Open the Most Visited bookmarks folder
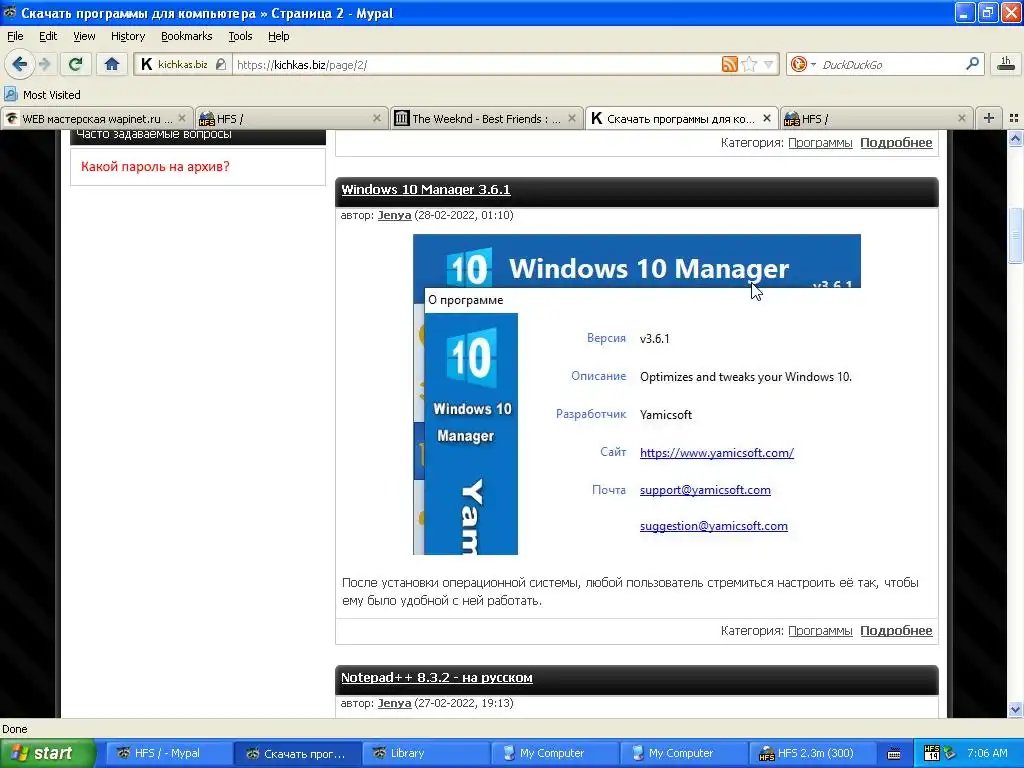Viewport: 1024px width, 768px height. [x=43, y=95]
